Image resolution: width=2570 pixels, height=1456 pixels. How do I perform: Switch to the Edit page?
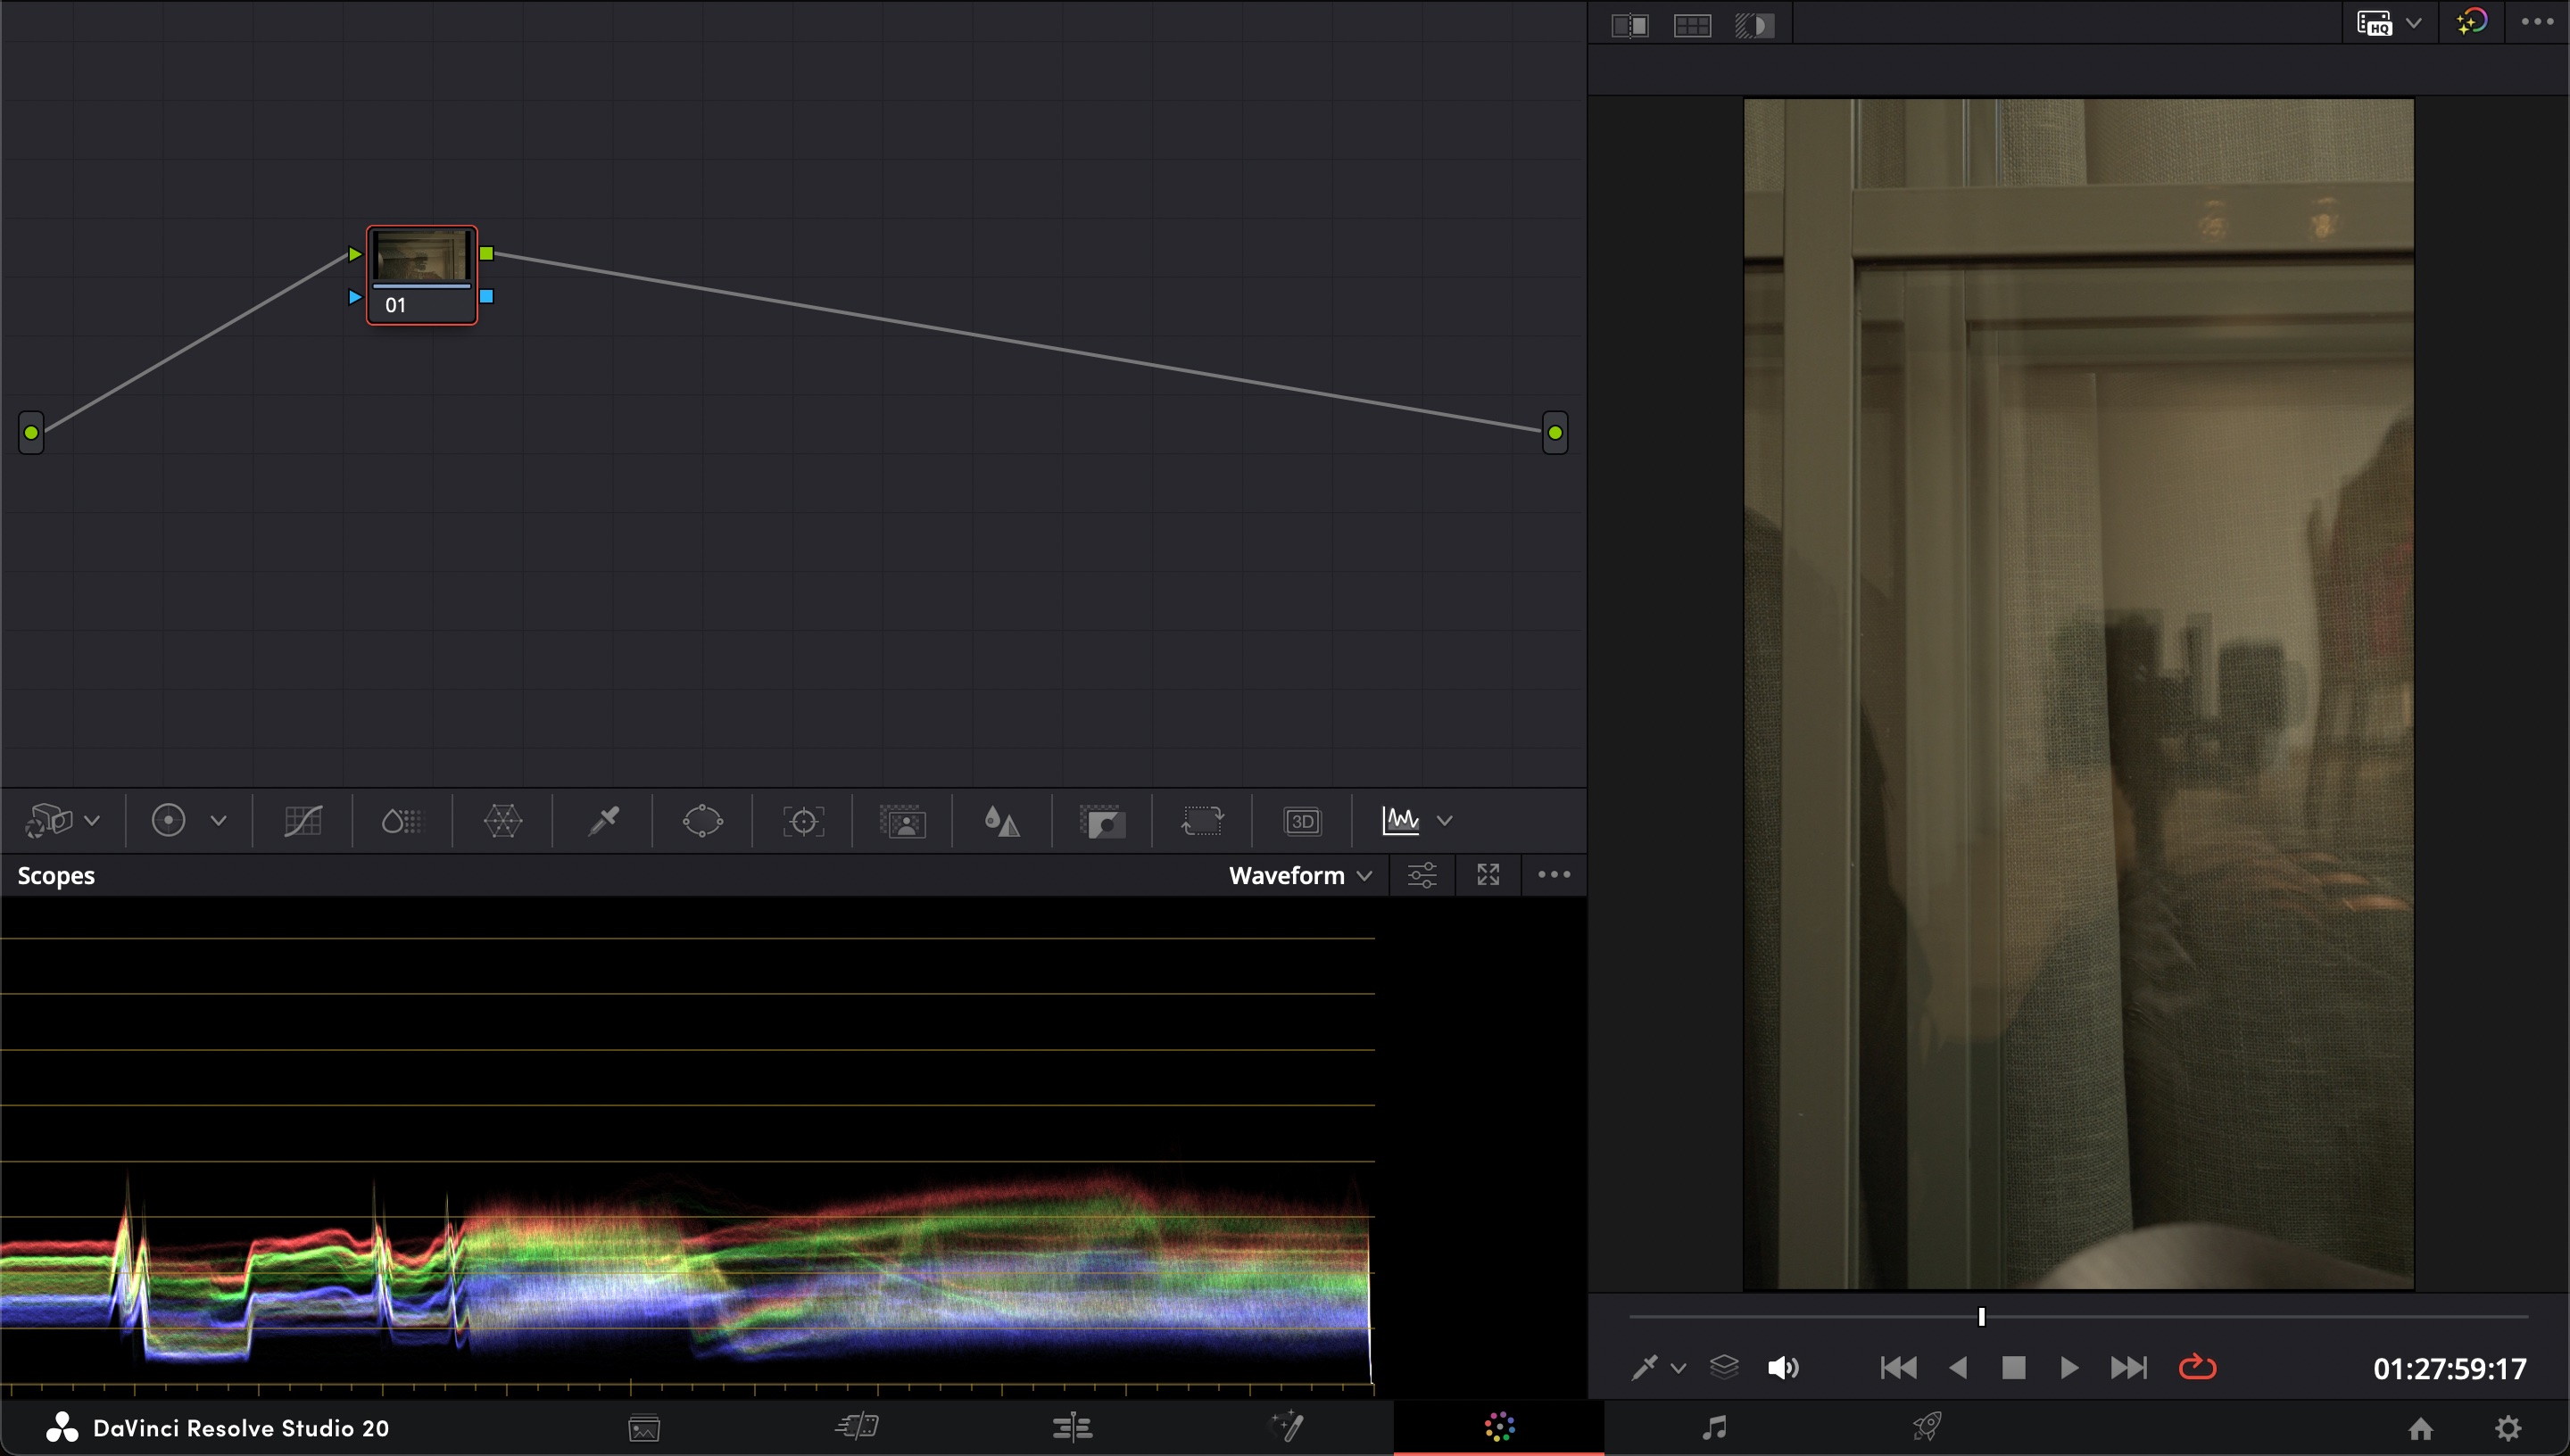(1072, 1427)
